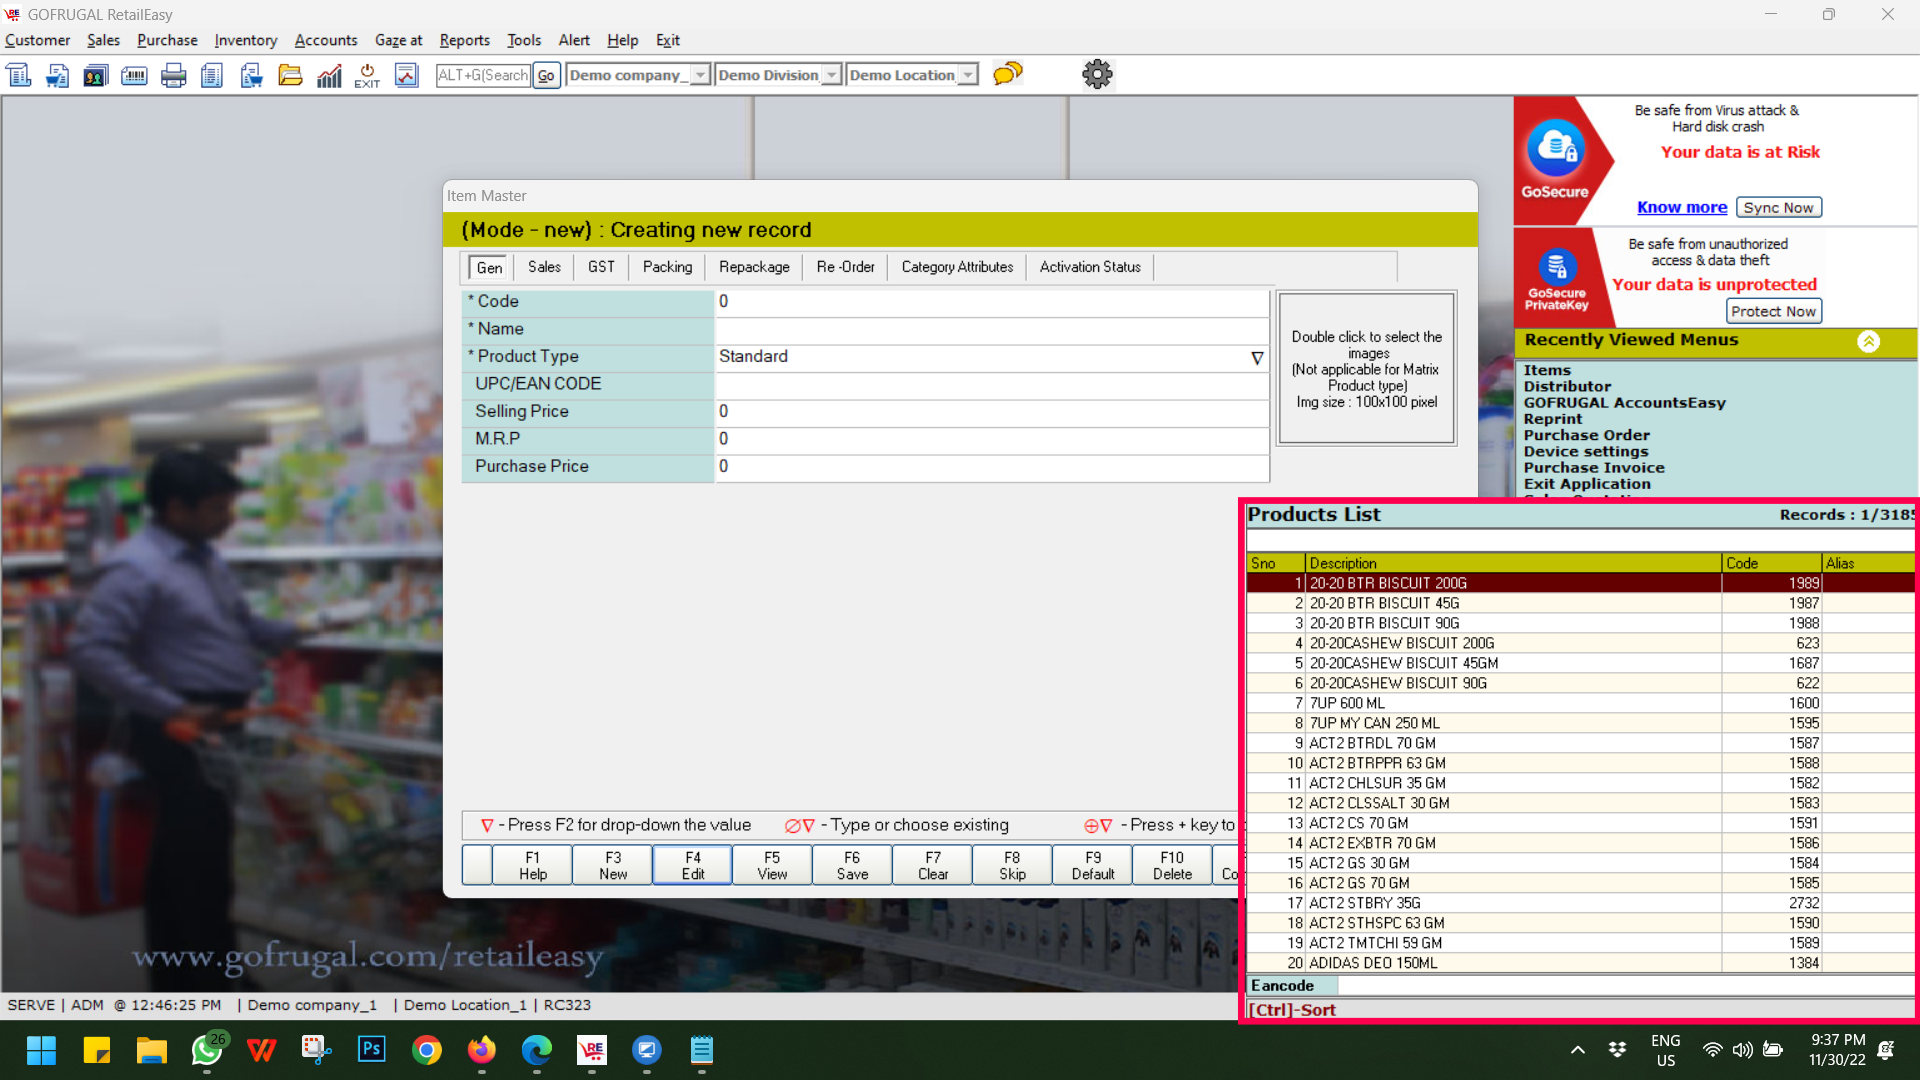Open the settings gear icon
1920x1080 pixels.
point(1097,74)
